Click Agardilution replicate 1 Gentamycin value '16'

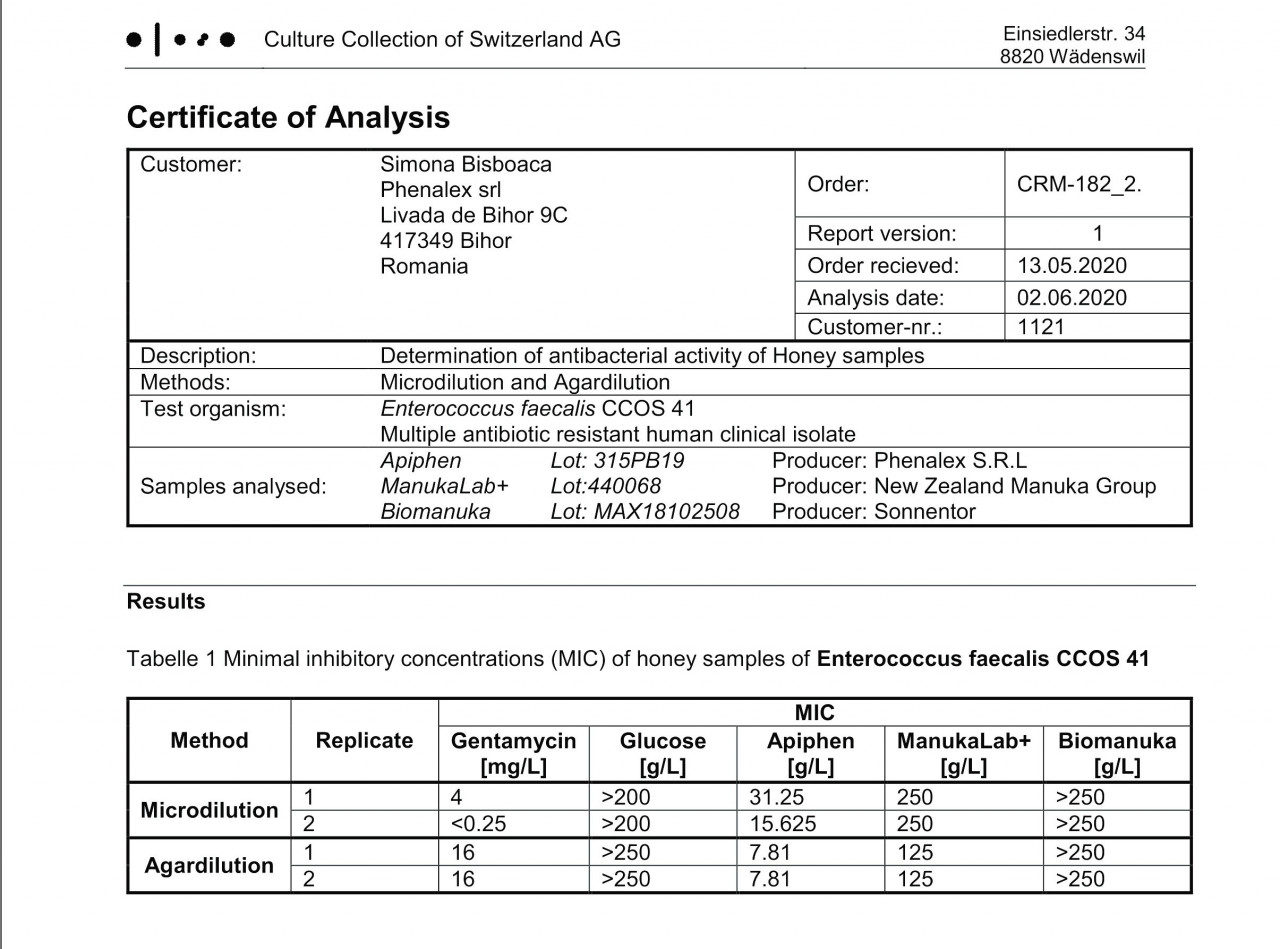(463, 853)
